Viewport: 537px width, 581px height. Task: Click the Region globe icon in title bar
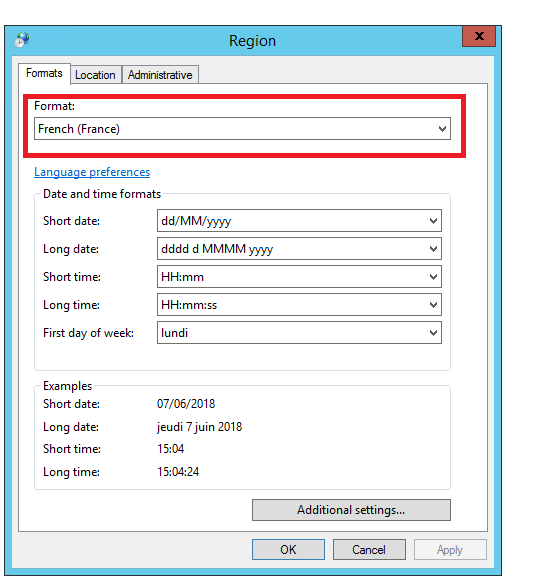22,40
